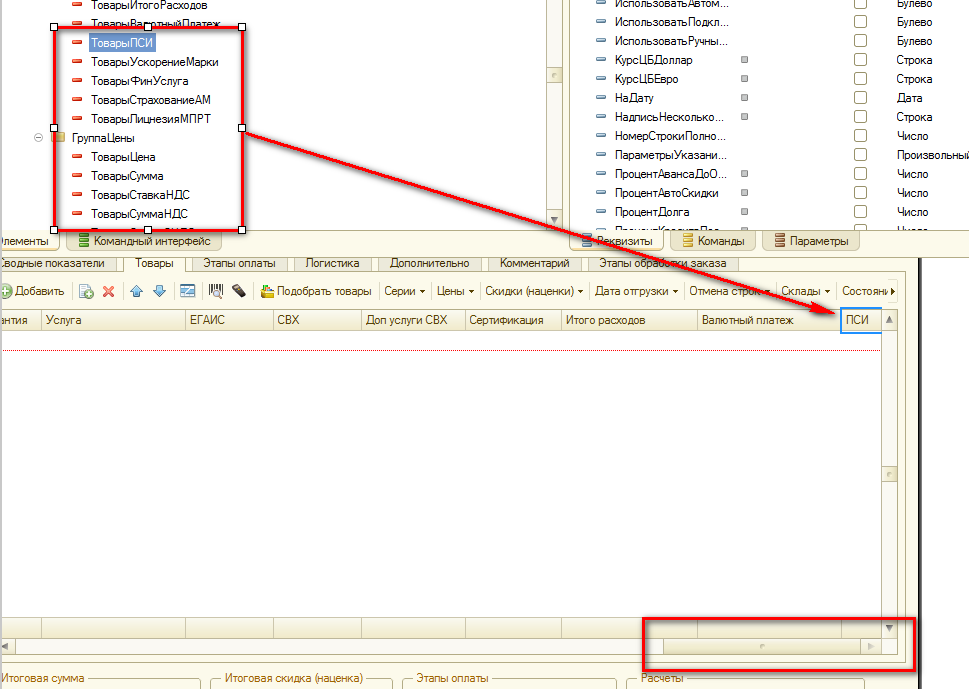The image size is (969, 689).
Task: Click the table edit-mode icon after the arrows
Action: (187, 291)
